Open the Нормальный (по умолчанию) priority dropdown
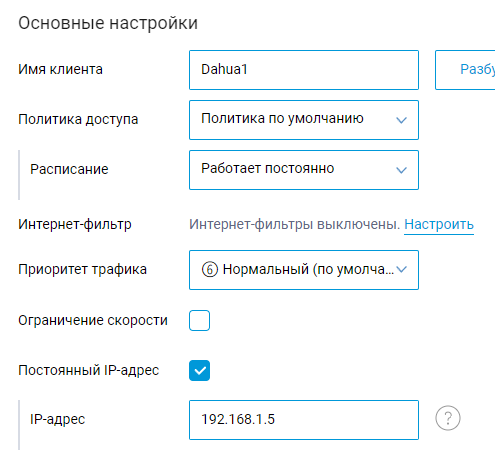The height and width of the screenshot is (450, 495). tap(304, 270)
